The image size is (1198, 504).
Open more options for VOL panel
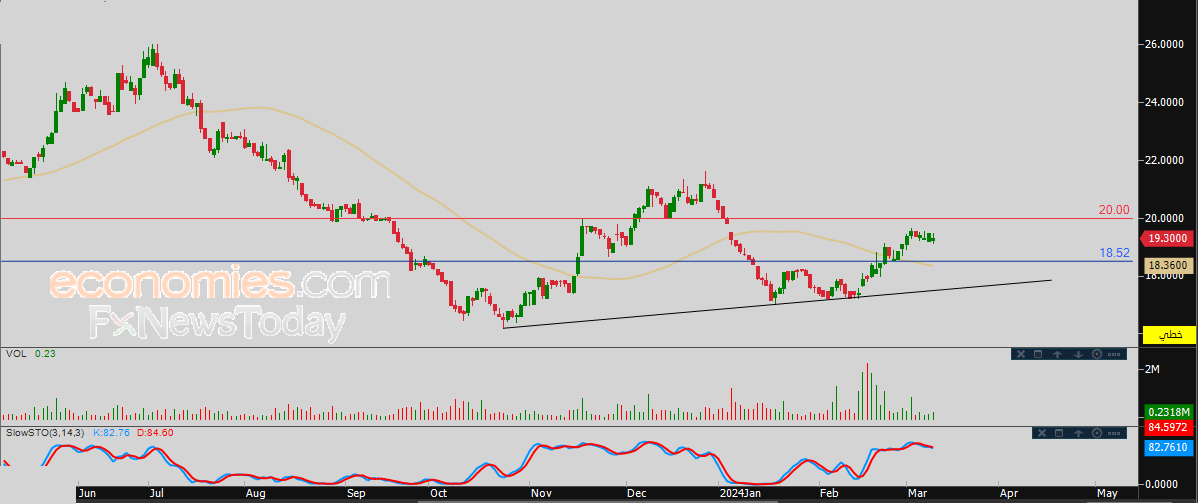tap(1114, 354)
